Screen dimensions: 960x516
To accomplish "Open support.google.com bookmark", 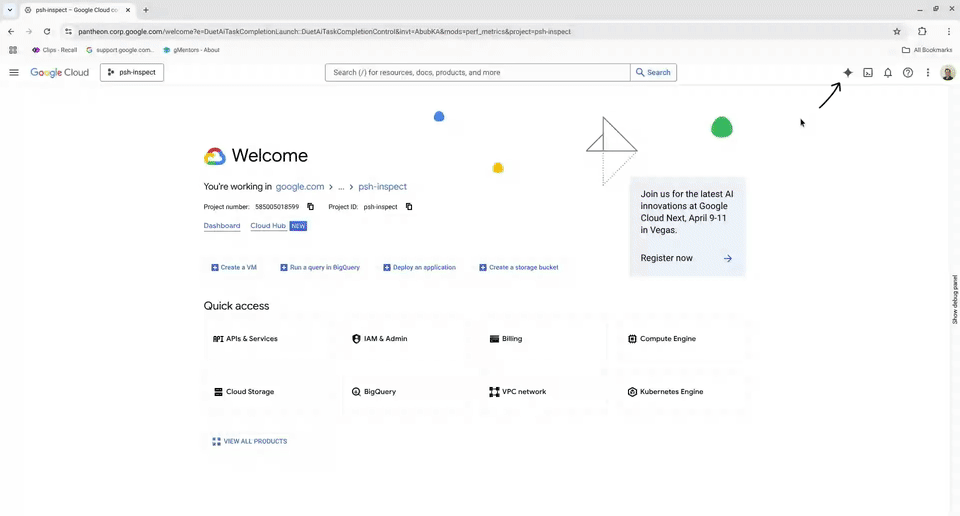I will click(119, 50).
